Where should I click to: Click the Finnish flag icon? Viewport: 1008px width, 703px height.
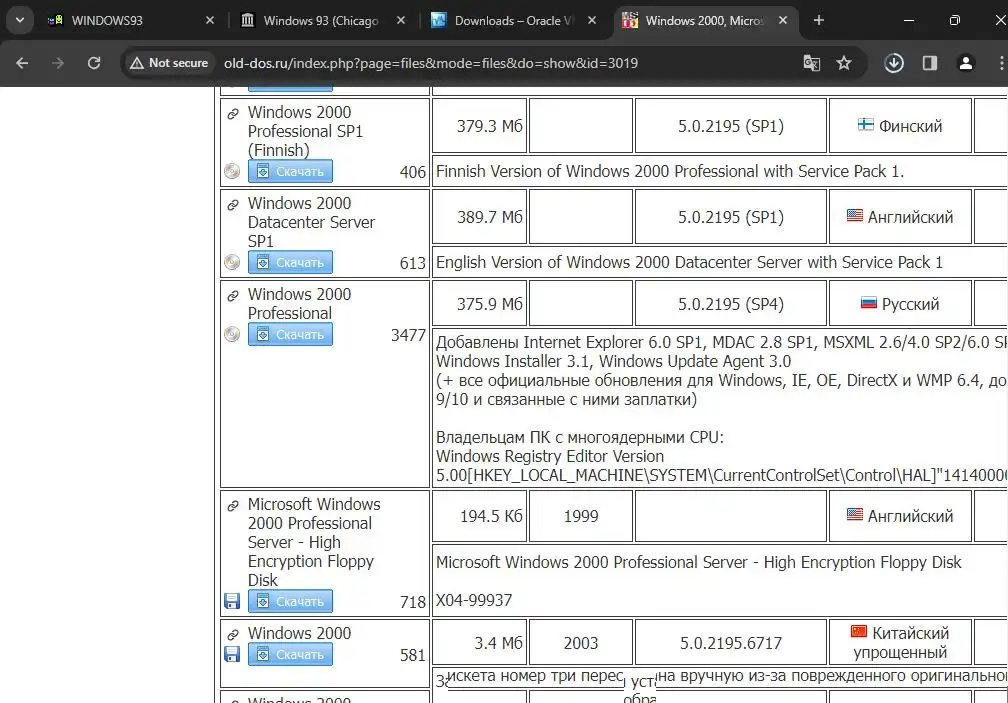865,125
